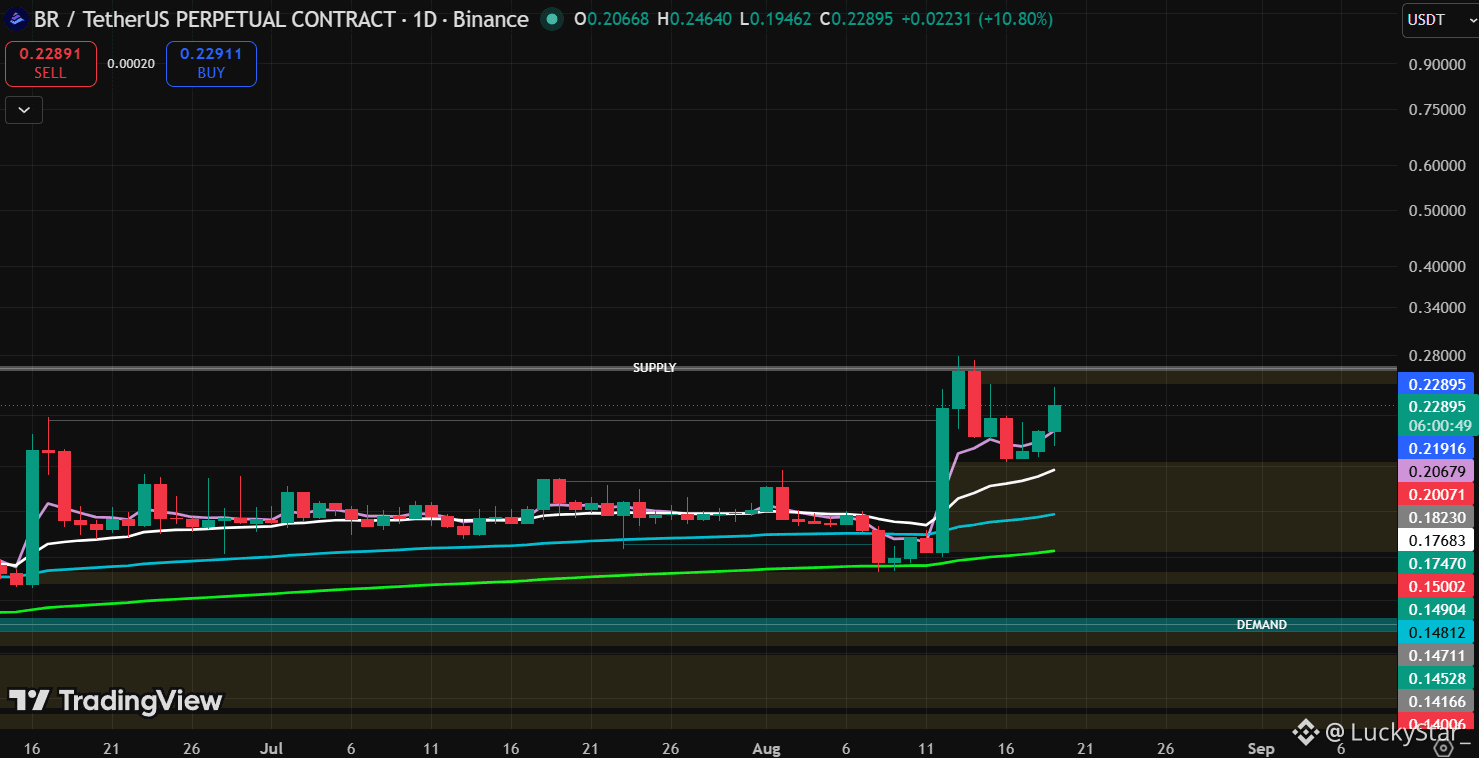Click the gray 0.18230 price label
This screenshot has height=758, width=1479.
pyautogui.click(x=1437, y=518)
